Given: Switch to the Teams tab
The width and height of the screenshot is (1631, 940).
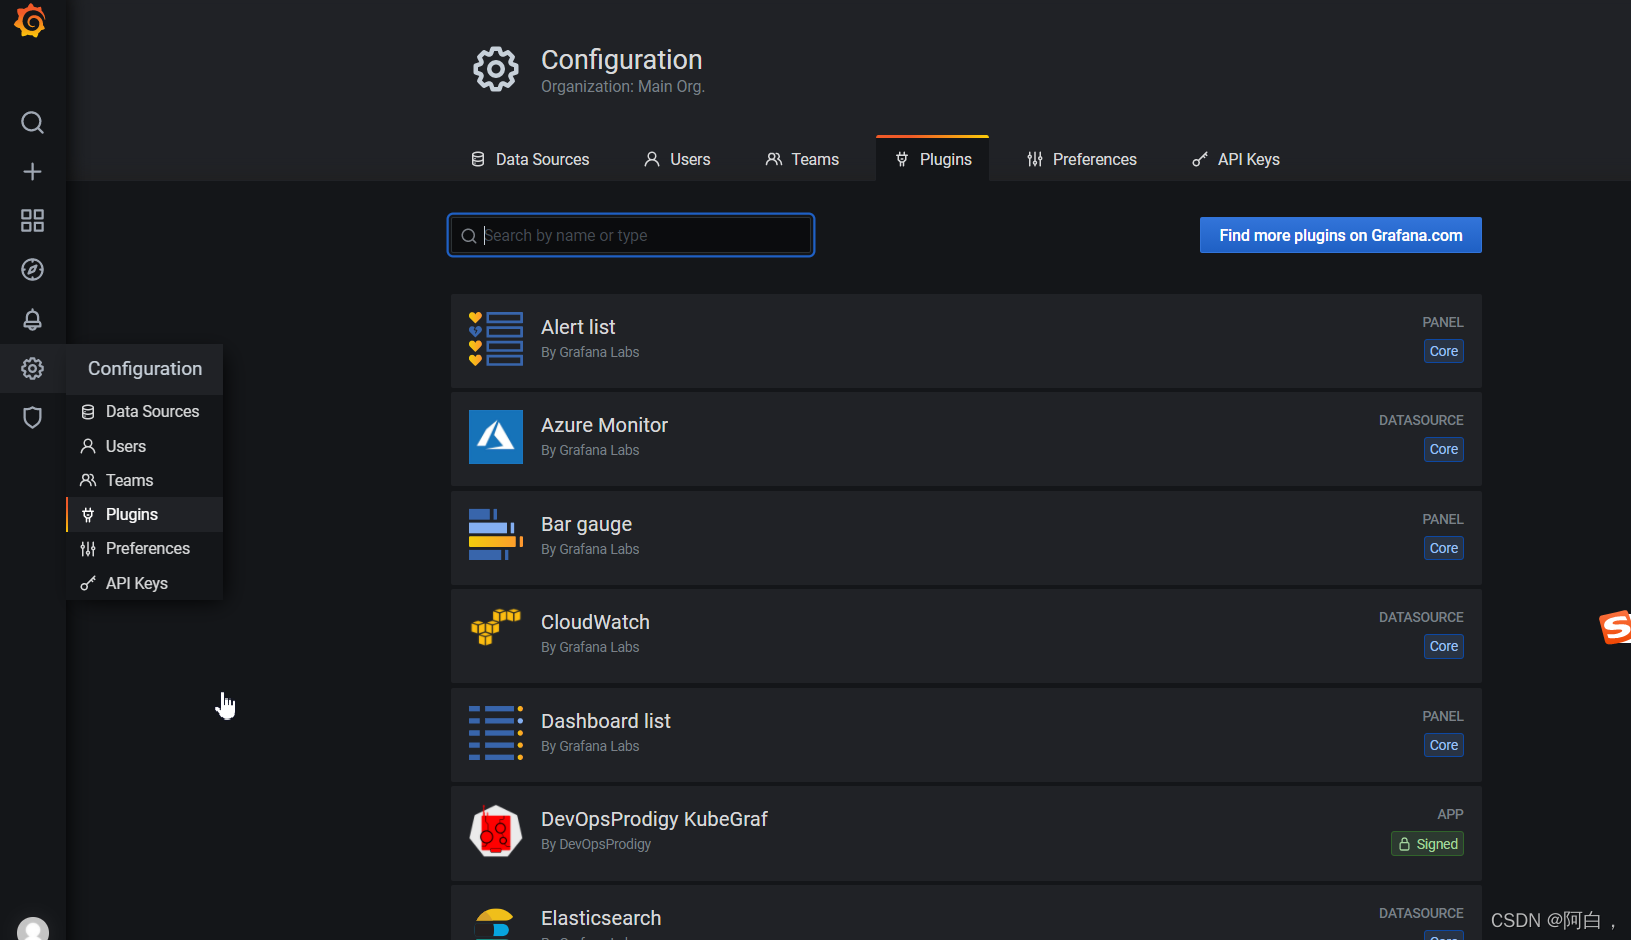Looking at the screenshot, I should point(802,160).
